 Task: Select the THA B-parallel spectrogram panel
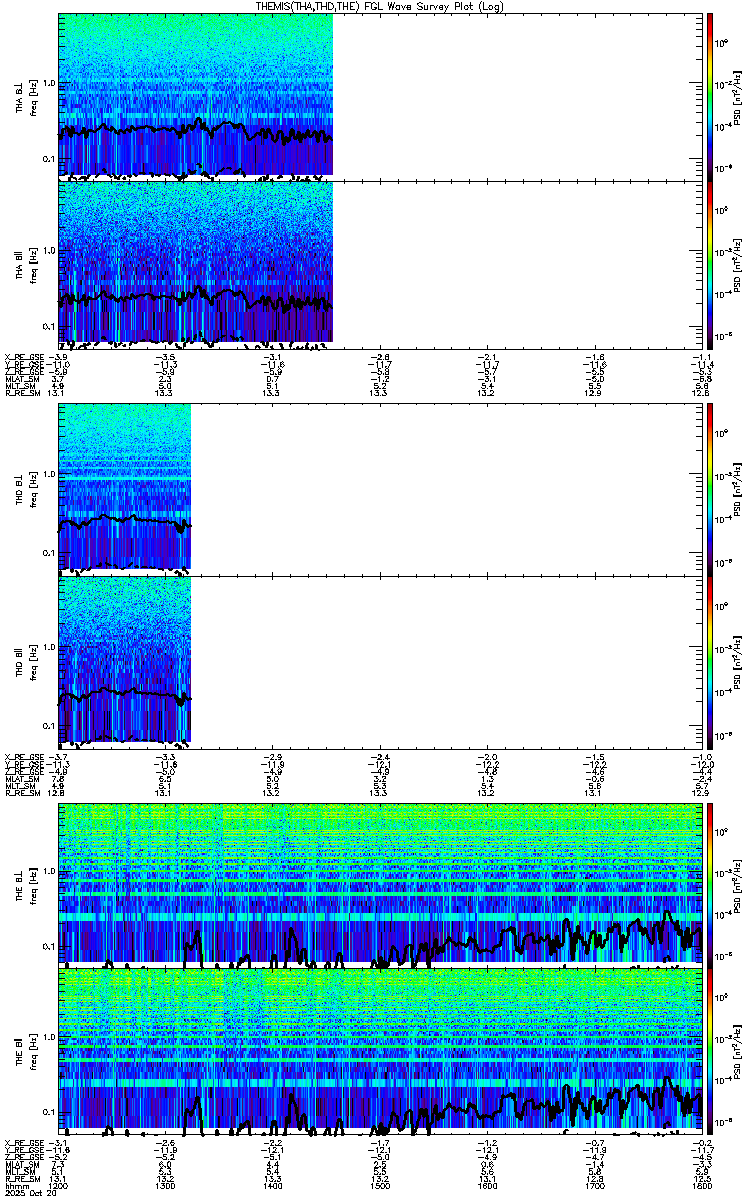[380, 265]
